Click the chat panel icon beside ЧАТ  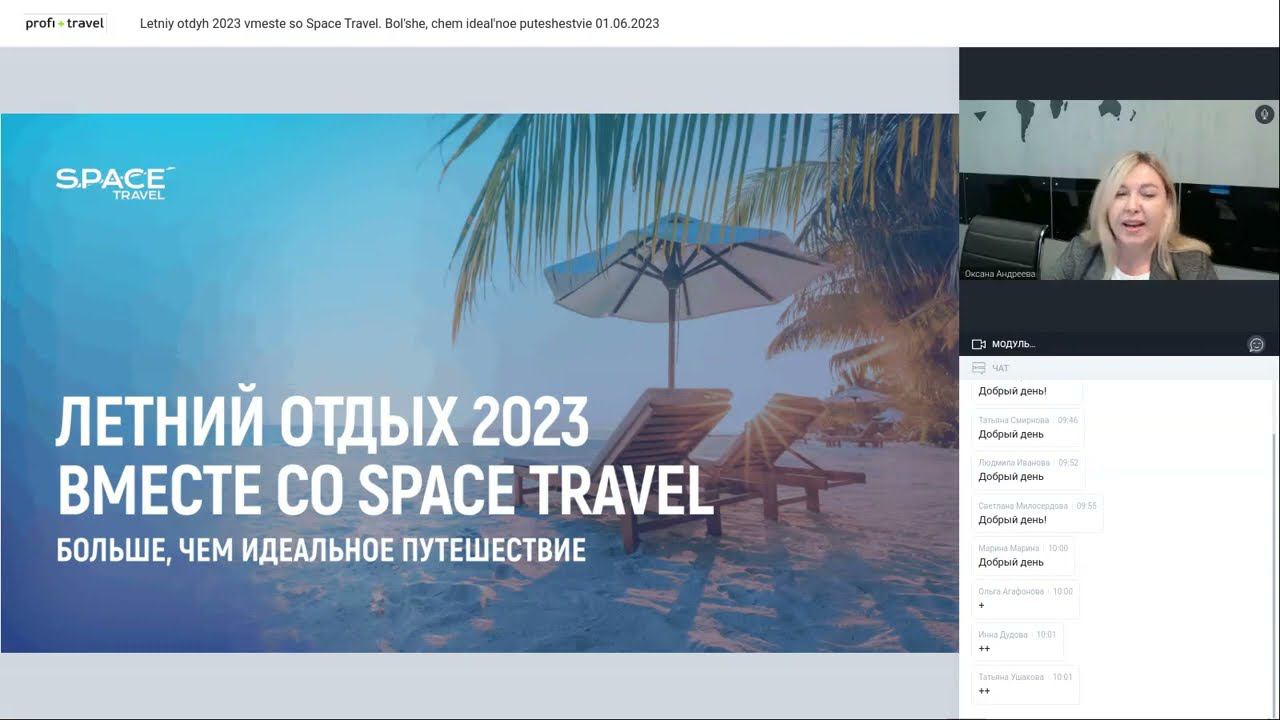point(979,368)
